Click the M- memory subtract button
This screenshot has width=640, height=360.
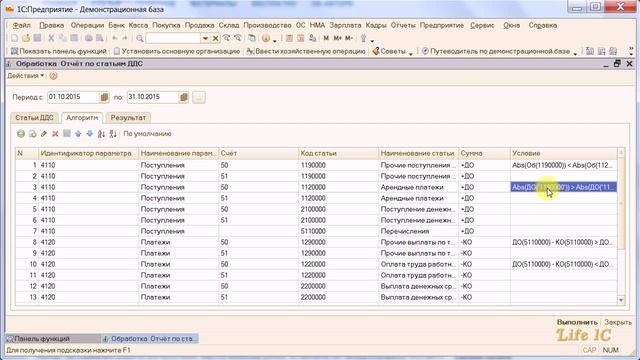[x=349, y=38]
